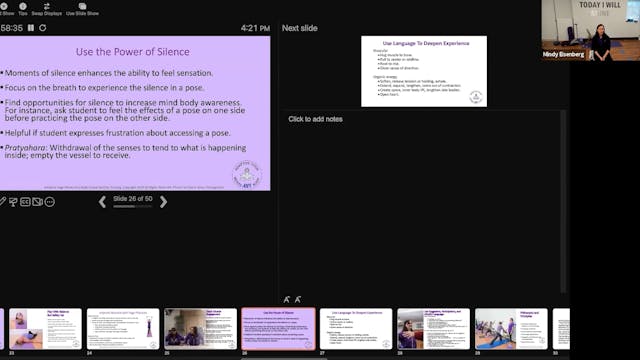Open more slide show options
Image resolution: width=640 pixels, height=360 pixels.
[x=50, y=202]
